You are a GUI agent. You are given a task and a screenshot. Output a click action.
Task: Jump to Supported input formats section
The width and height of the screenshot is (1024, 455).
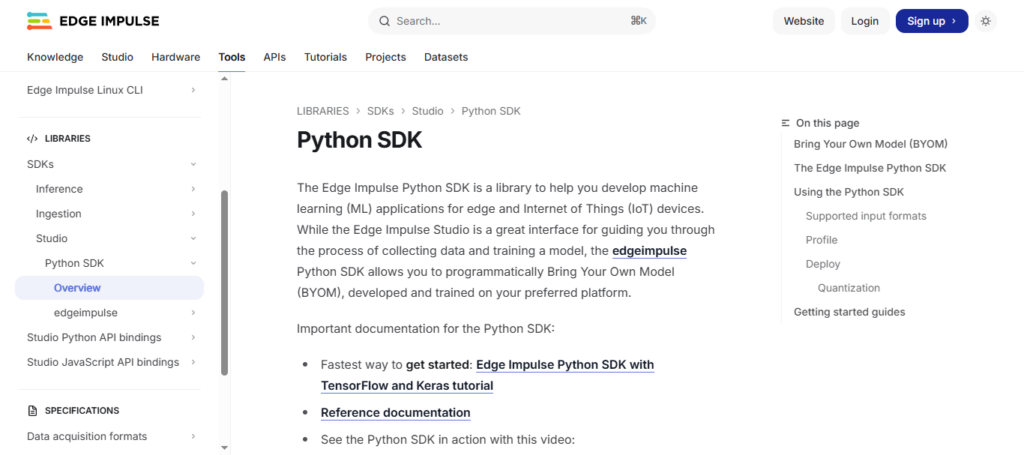(x=866, y=216)
